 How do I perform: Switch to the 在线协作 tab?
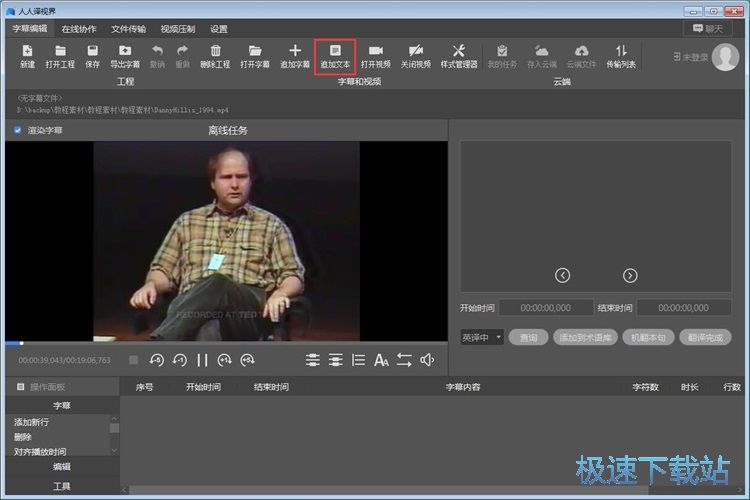click(79, 29)
